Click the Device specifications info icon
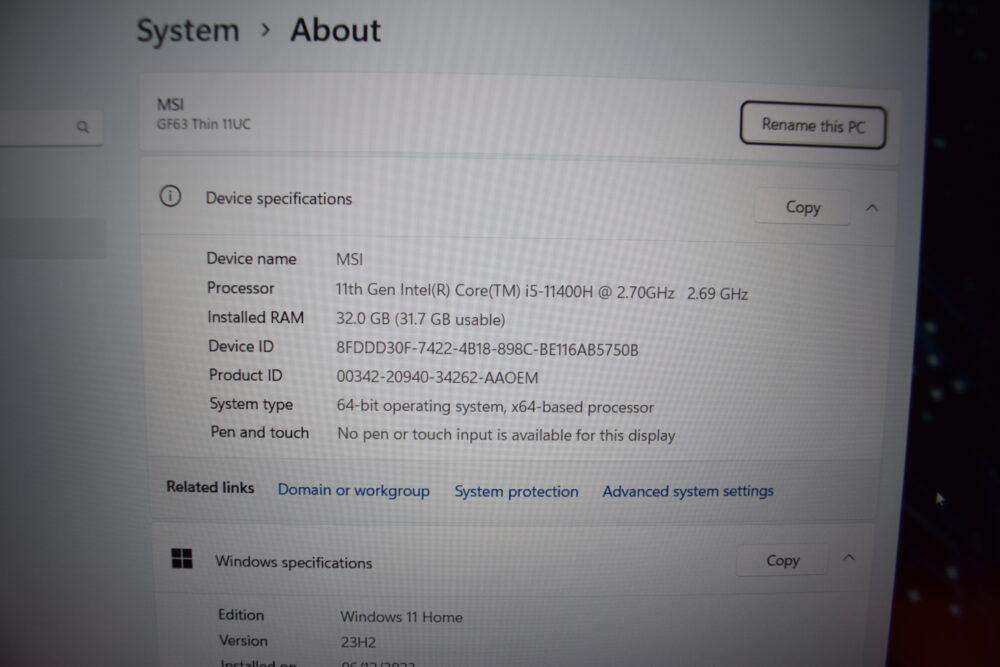 [x=170, y=196]
